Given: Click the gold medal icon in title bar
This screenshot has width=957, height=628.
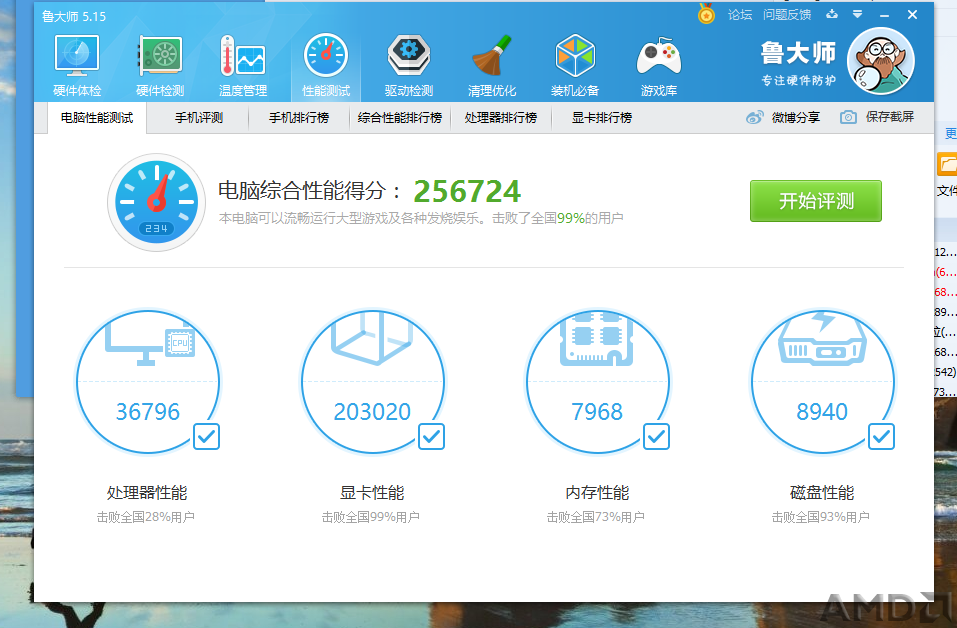Looking at the screenshot, I should click(706, 14).
